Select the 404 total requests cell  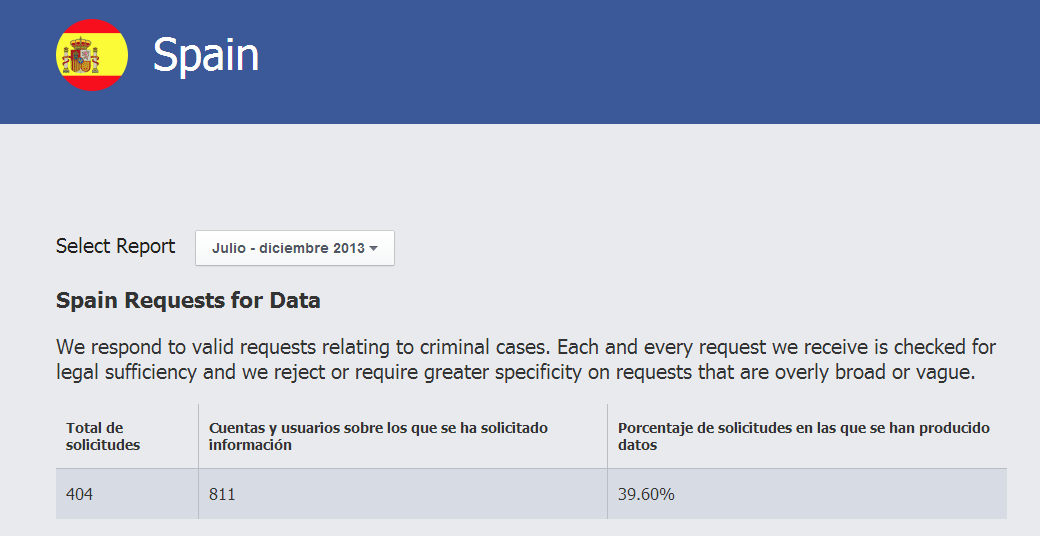(127, 494)
